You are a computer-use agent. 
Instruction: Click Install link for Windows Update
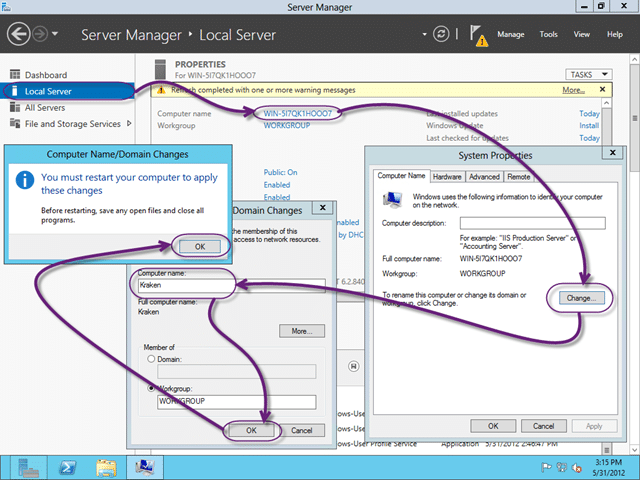[589, 126]
